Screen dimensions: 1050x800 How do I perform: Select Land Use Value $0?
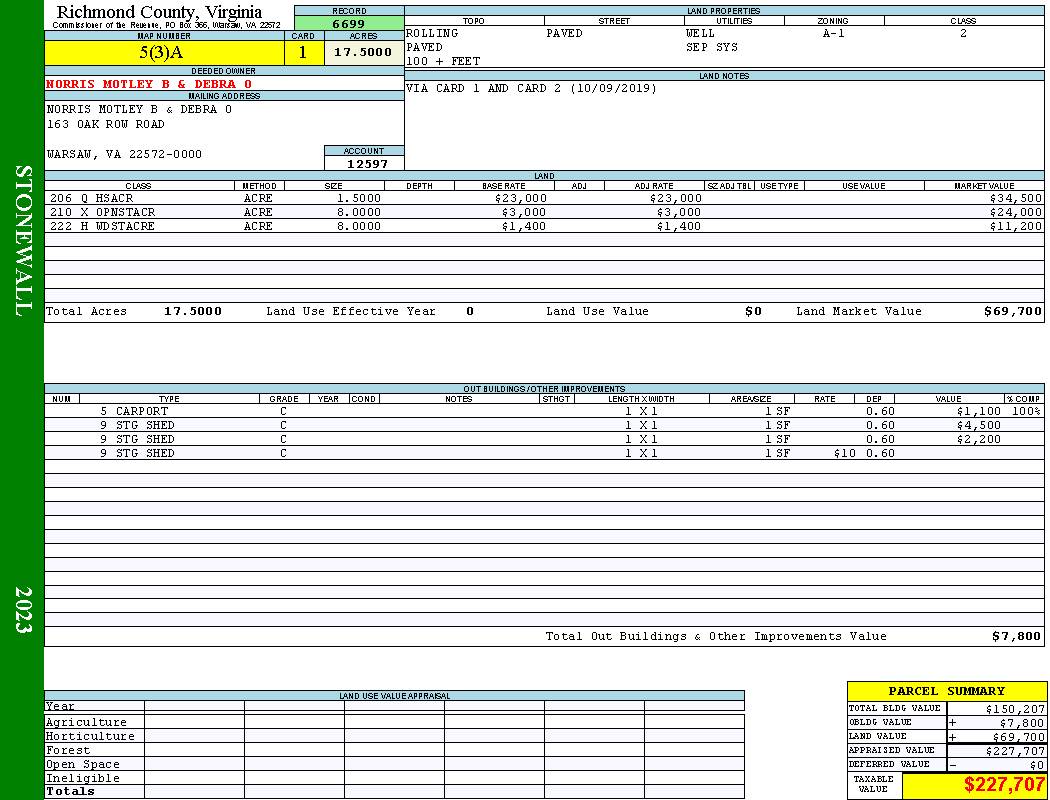[x=753, y=311]
